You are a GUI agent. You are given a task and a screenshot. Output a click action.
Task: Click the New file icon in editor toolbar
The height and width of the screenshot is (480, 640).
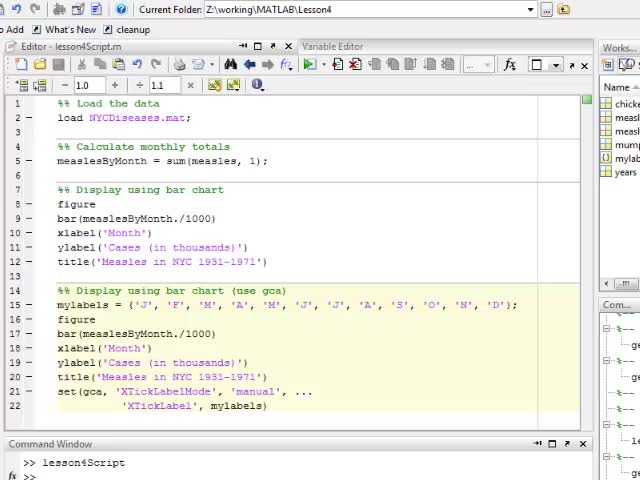point(22,65)
